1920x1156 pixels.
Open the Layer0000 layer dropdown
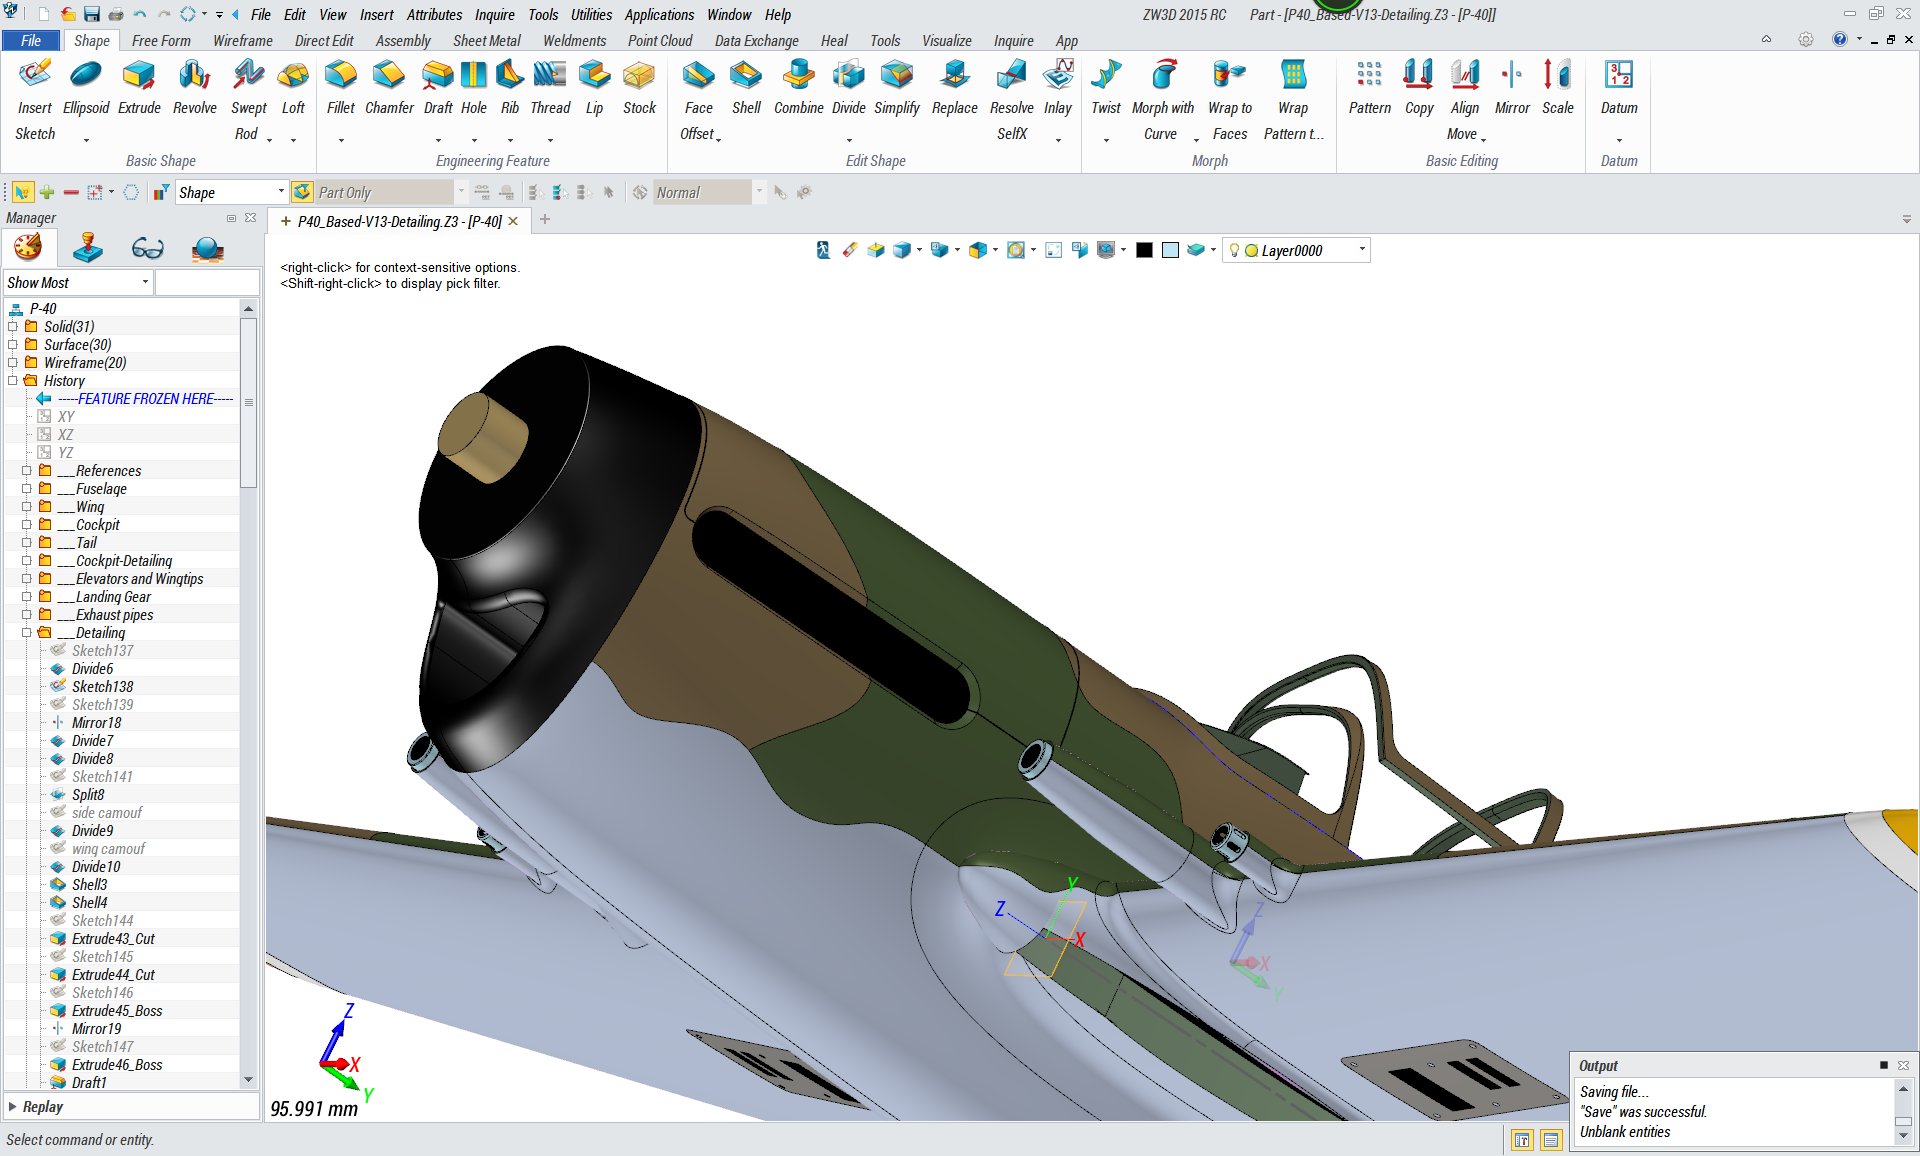[1362, 250]
